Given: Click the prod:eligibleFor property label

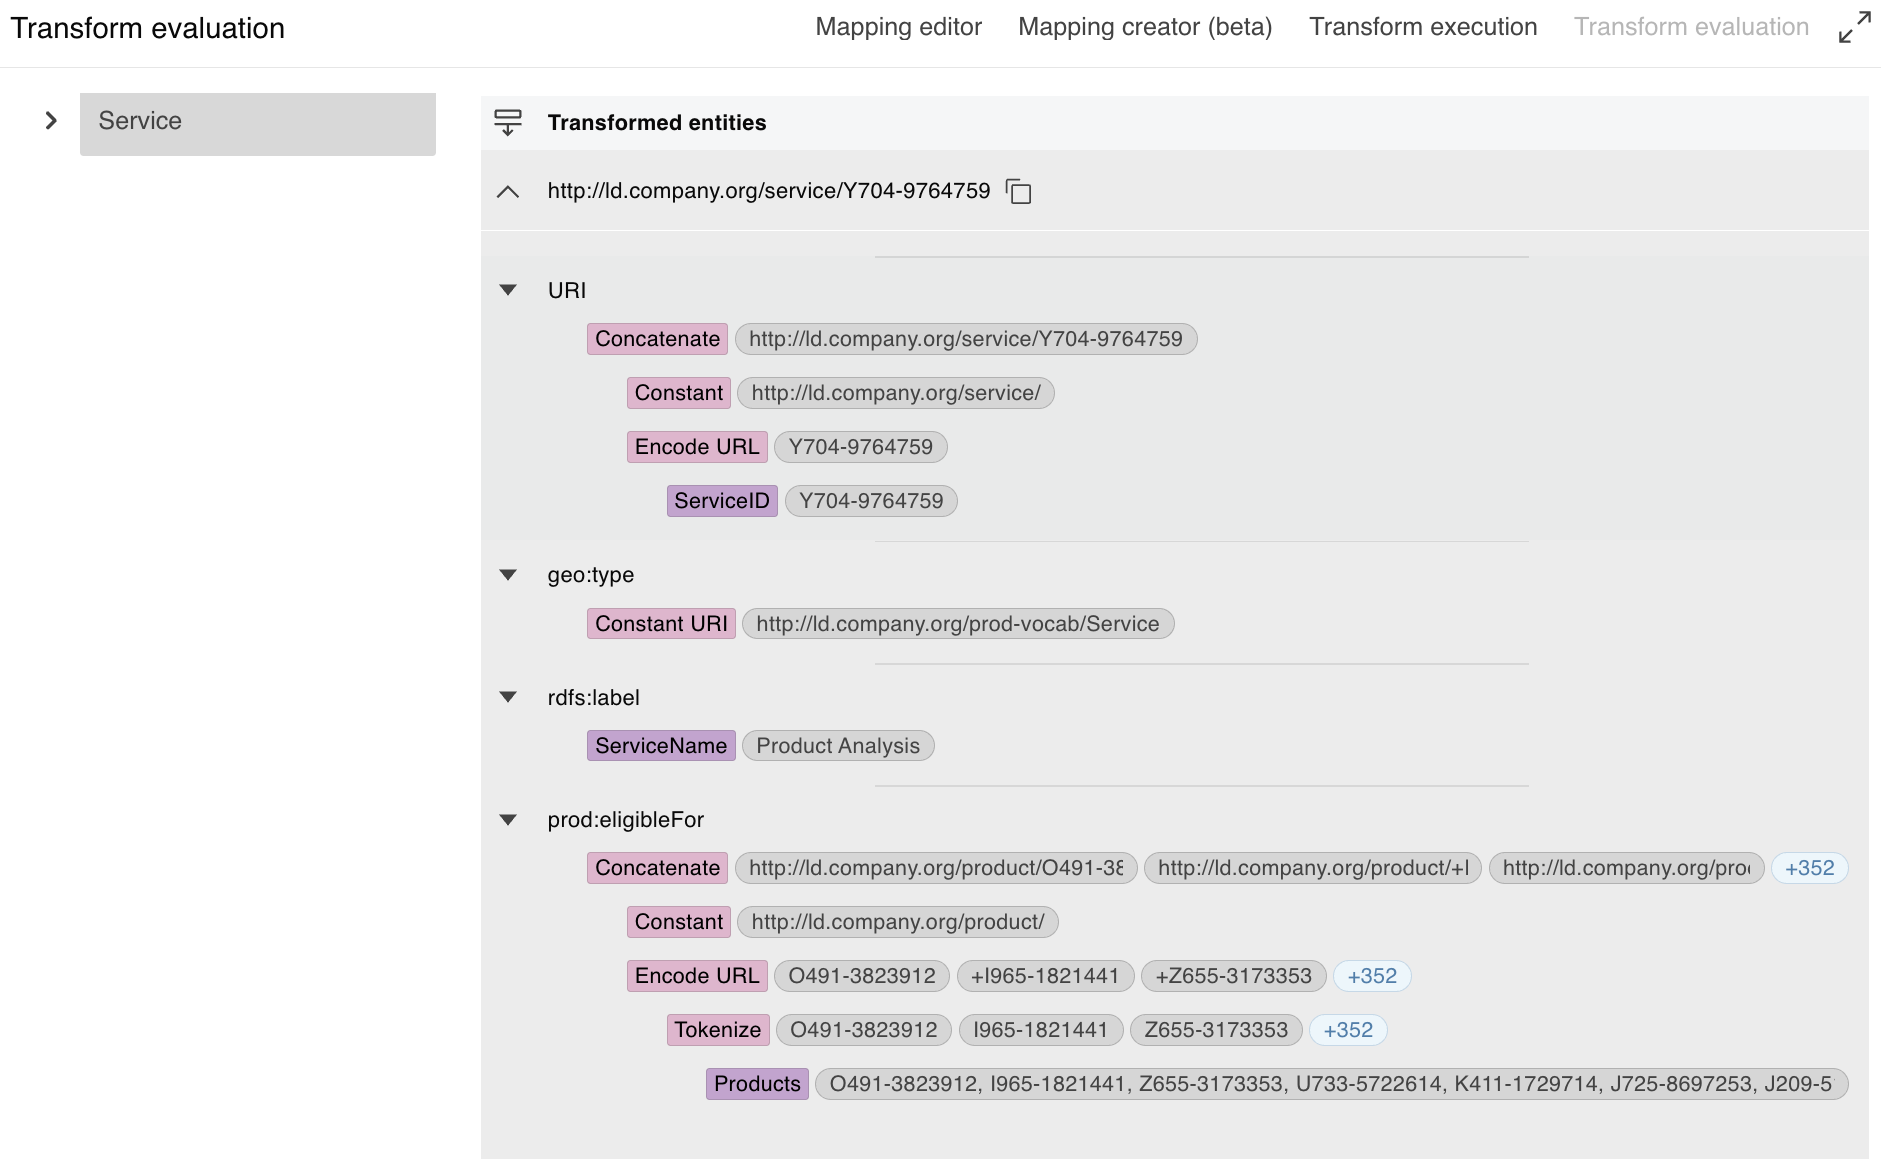Looking at the screenshot, I should (626, 820).
